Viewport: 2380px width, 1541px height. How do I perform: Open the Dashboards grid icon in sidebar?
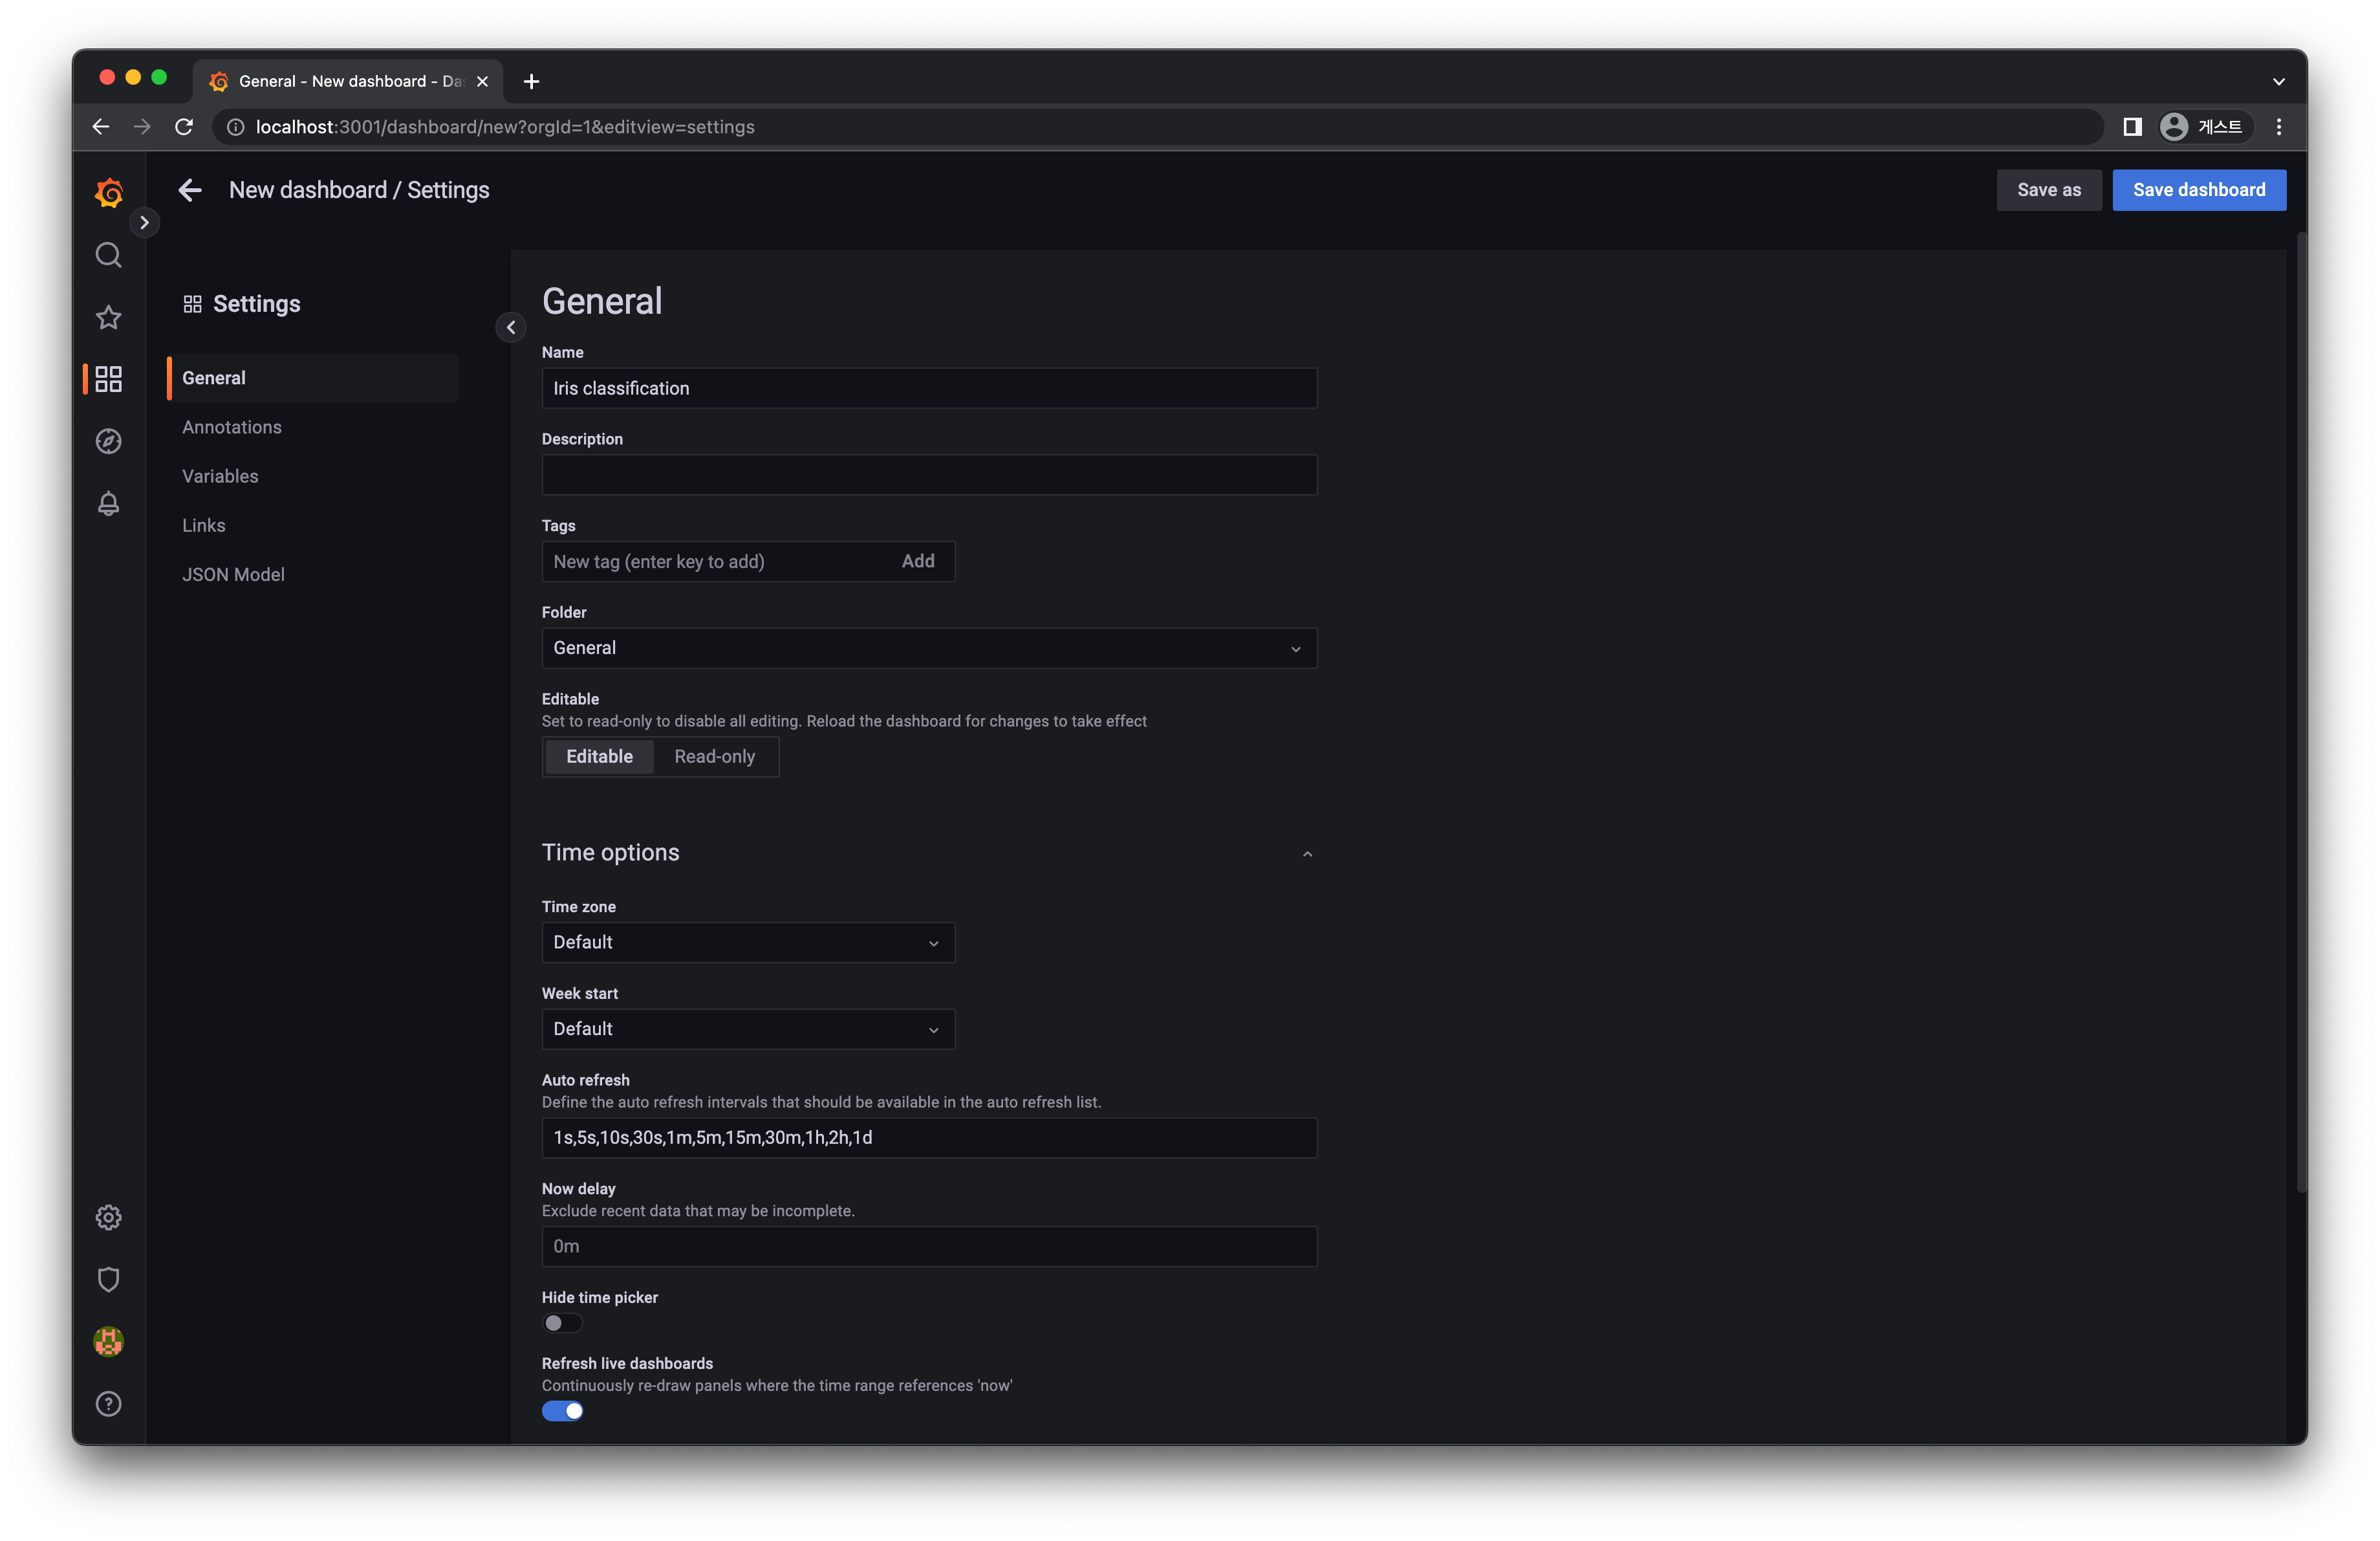click(x=109, y=379)
